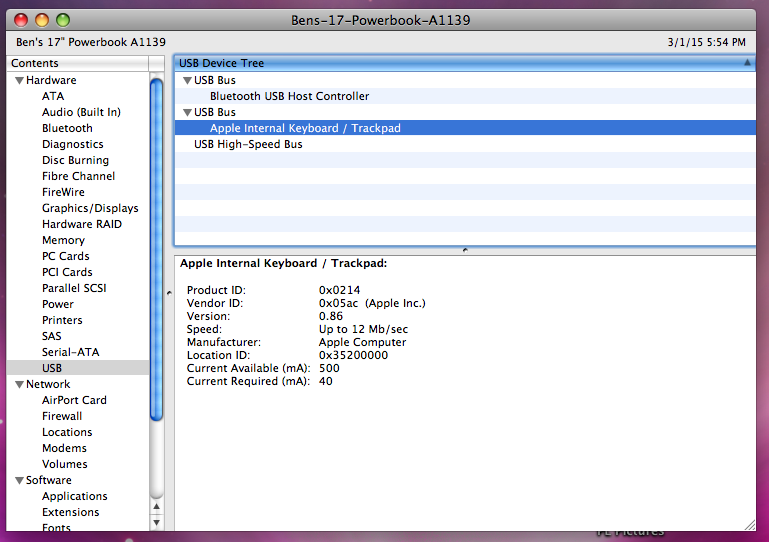The height and width of the screenshot is (542, 769).
Task: Click the Vendor ID value 0x05ac
Action: pyautogui.click(x=338, y=303)
